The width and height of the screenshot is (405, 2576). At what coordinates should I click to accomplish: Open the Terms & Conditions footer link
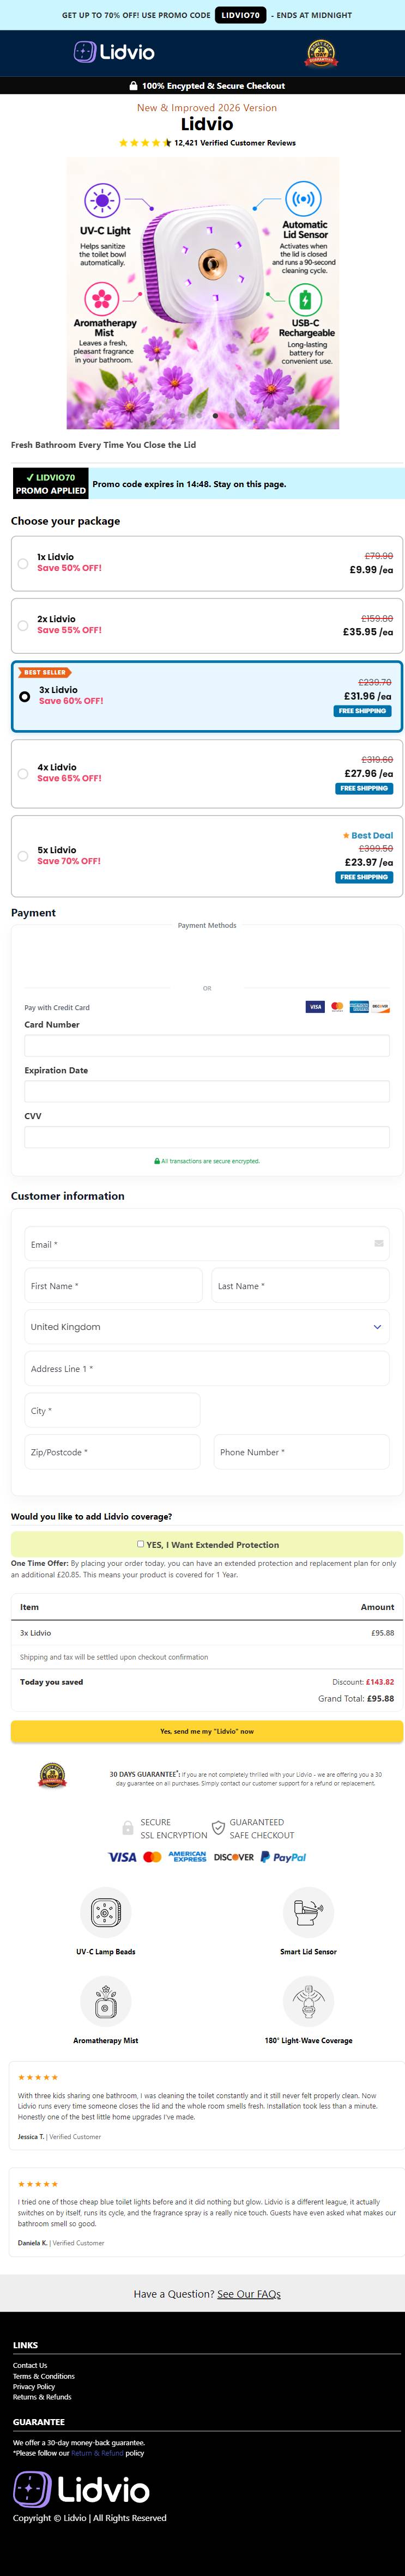(x=44, y=2376)
